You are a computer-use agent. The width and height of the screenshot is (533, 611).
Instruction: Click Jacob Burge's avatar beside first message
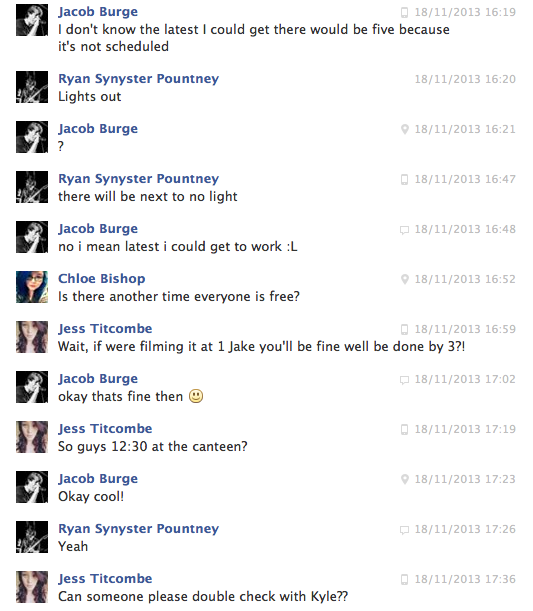(32, 20)
